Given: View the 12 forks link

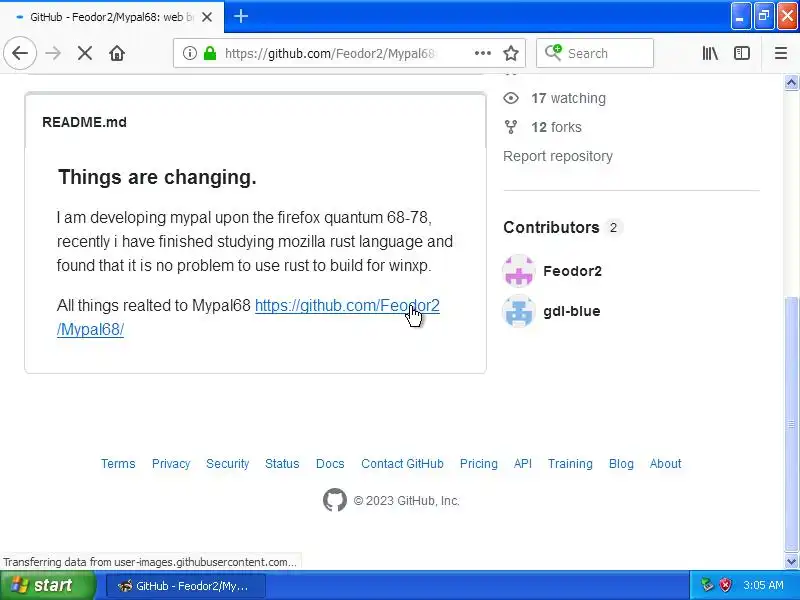Looking at the screenshot, I should [x=556, y=127].
